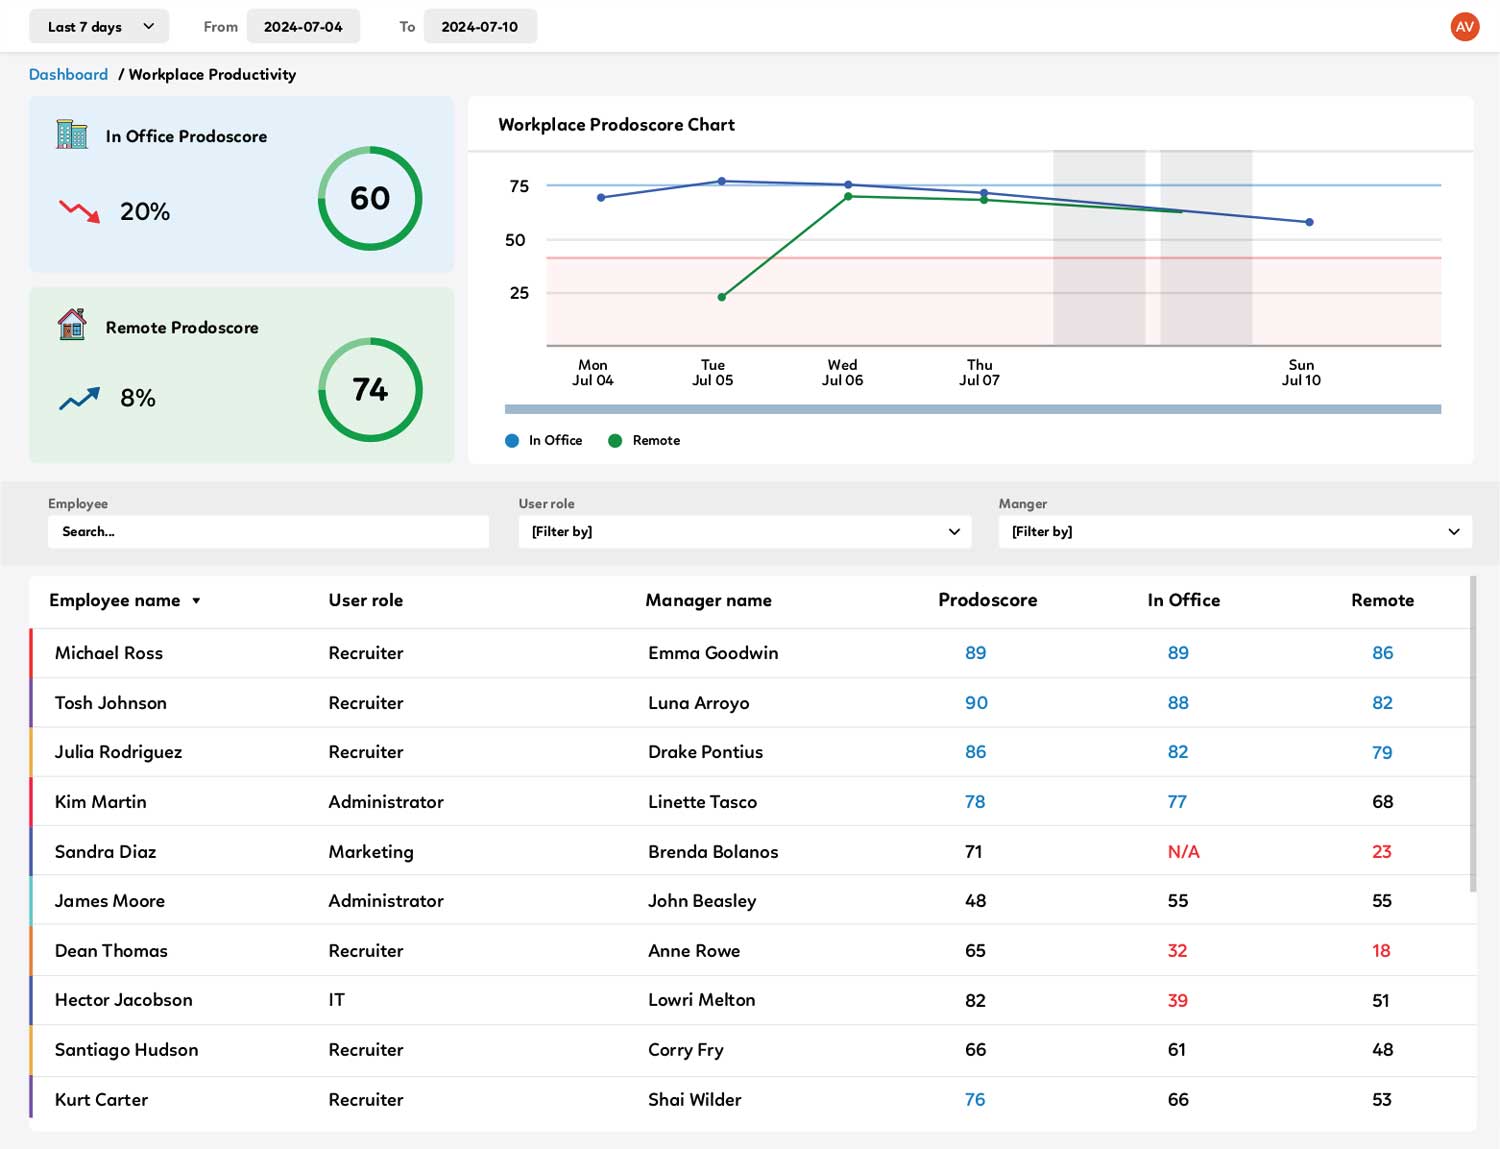Select the office building icon on In Office card
This screenshot has height=1149, width=1500.
tap(71, 134)
